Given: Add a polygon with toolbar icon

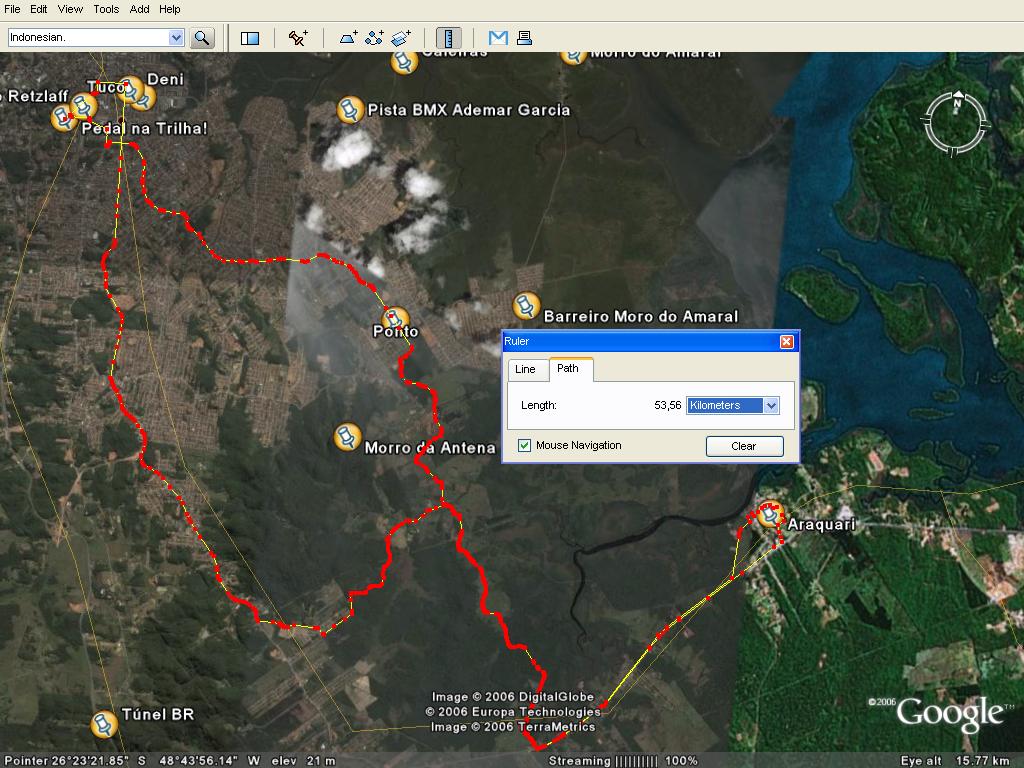Looking at the screenshot, I should 349,38.
